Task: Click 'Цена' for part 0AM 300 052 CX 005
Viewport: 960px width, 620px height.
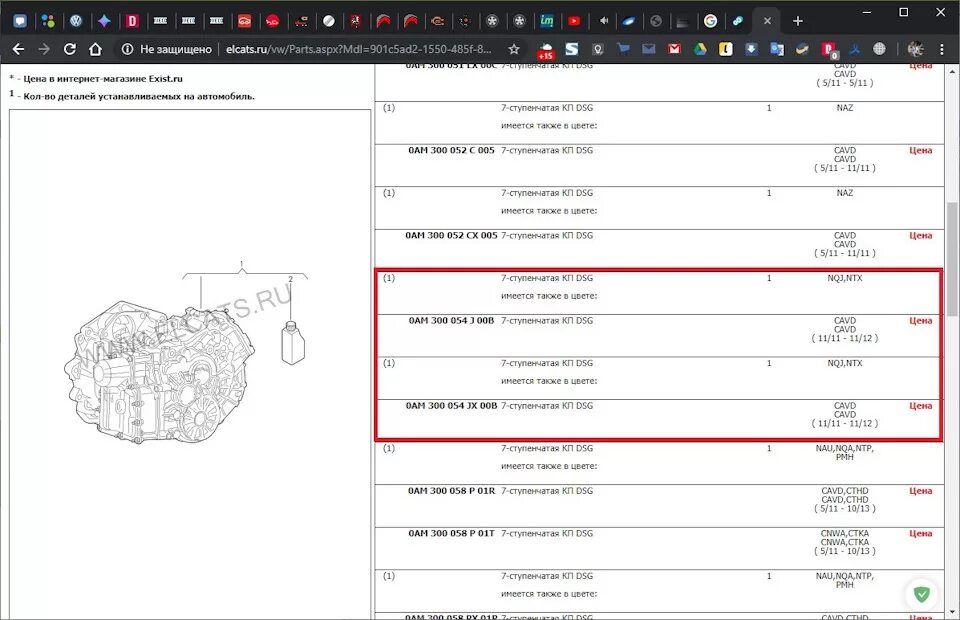Action: tap(920, 235)
